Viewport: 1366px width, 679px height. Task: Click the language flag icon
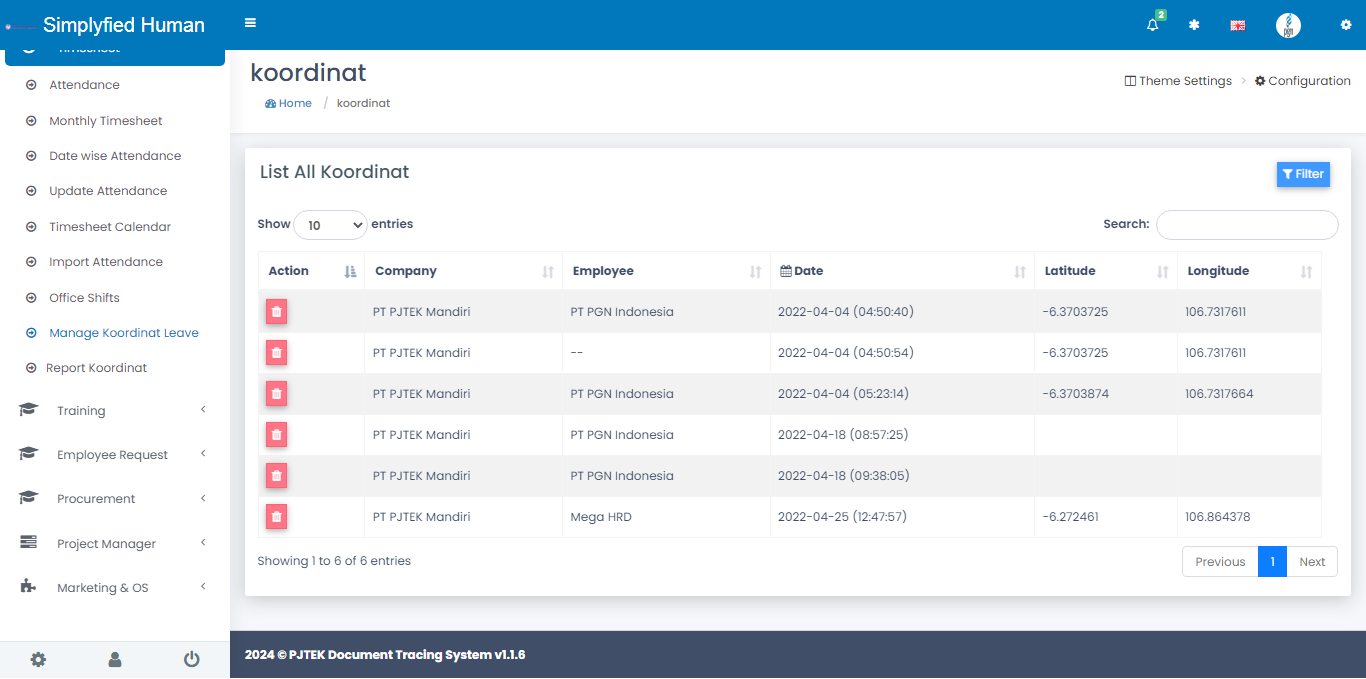click(1237, 25)
